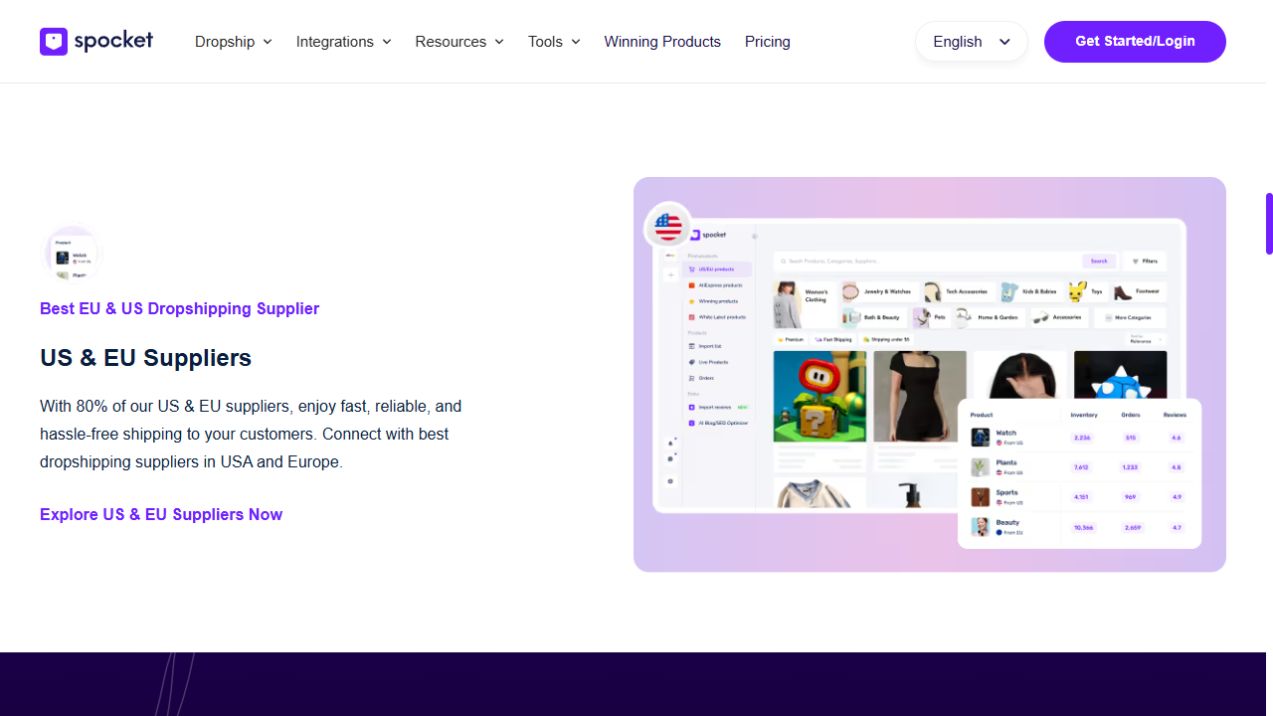Click the blue spiked shell product image
1273x716 pixels.
tap(1120, 375)
